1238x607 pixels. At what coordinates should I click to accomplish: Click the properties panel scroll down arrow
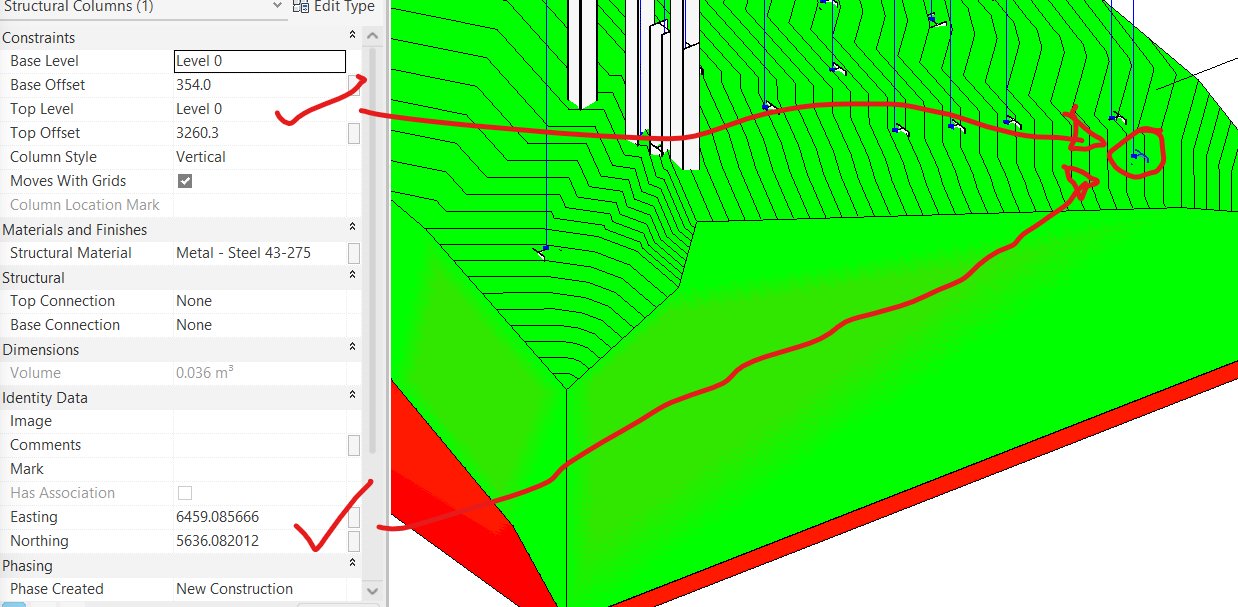(372, 591)
